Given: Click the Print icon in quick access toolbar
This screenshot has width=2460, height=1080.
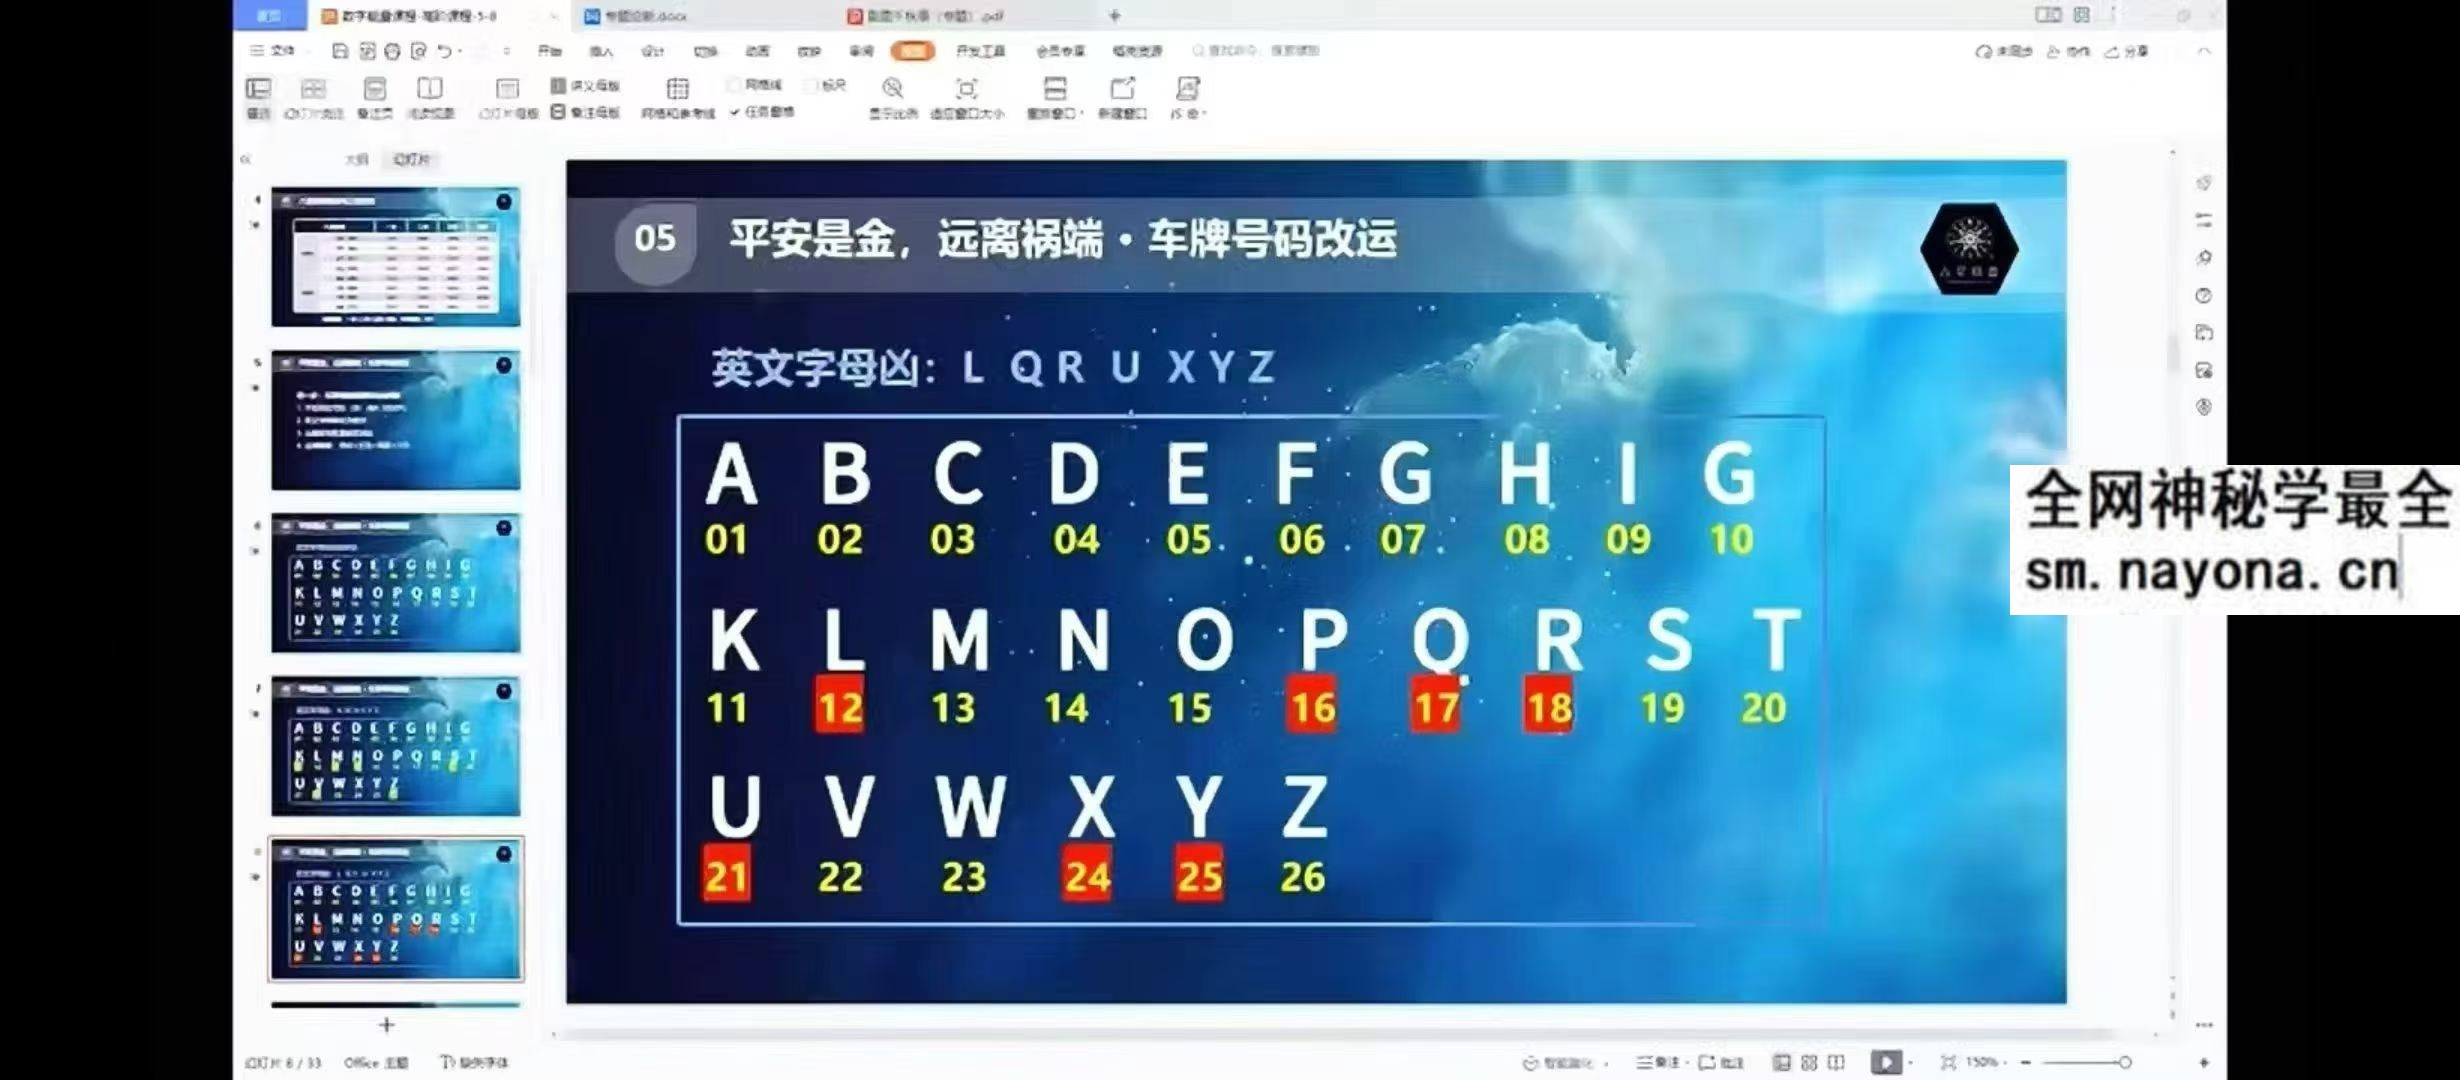Looking at the screenshot, I should 392,51.
